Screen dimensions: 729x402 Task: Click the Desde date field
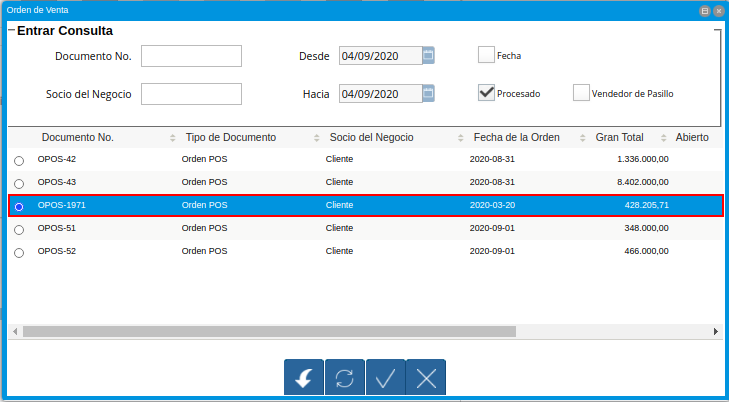(381, 56)
